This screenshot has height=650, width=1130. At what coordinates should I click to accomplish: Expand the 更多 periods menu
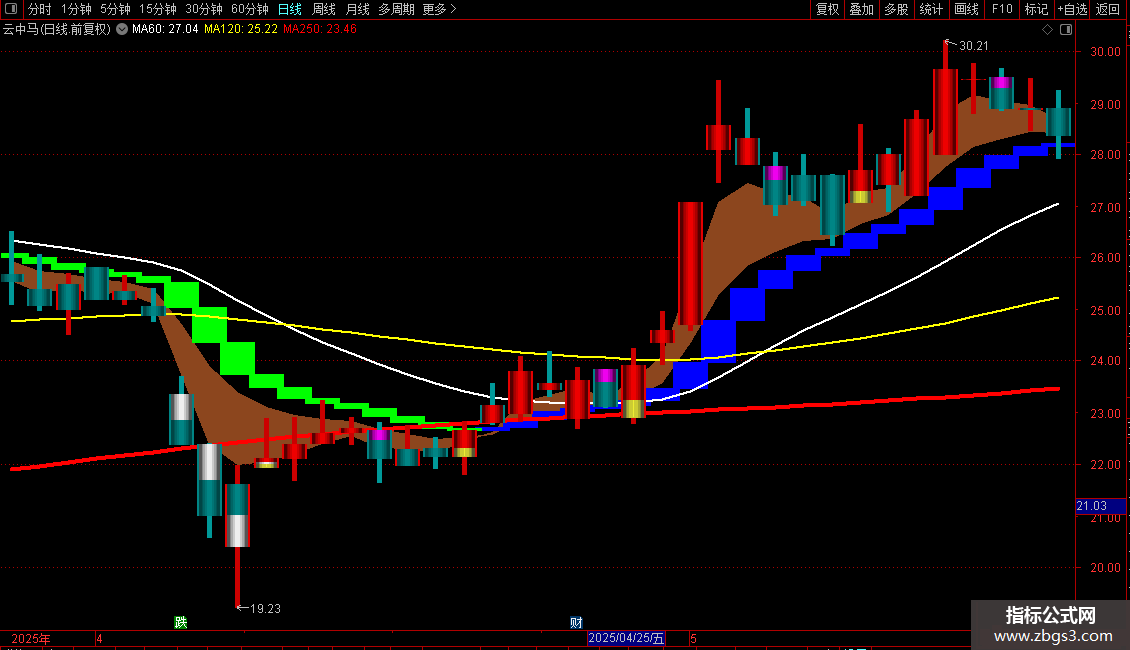pyautogui.click(x=439, y=9)
